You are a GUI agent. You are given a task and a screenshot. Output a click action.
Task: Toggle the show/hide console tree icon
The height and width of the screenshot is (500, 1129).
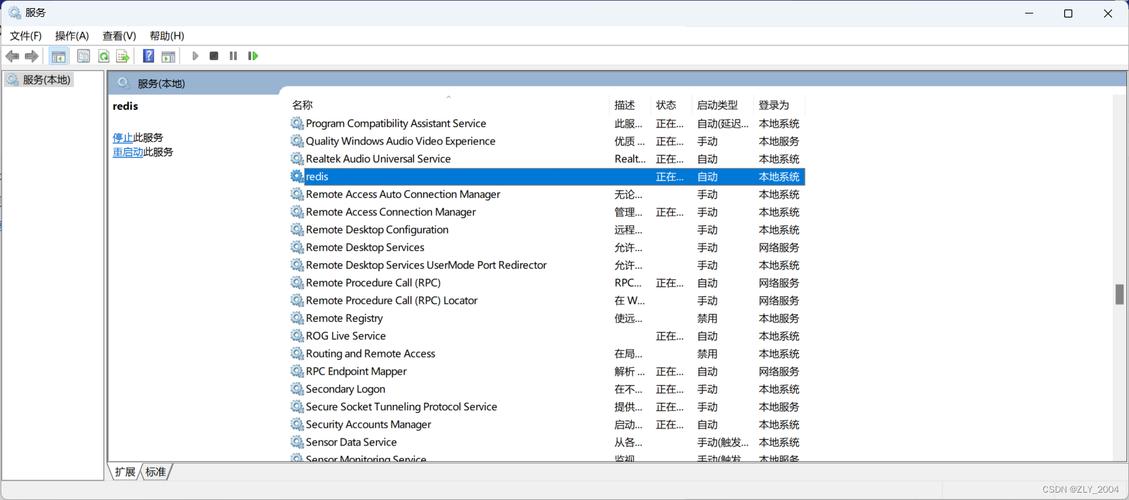pos(59,56)
